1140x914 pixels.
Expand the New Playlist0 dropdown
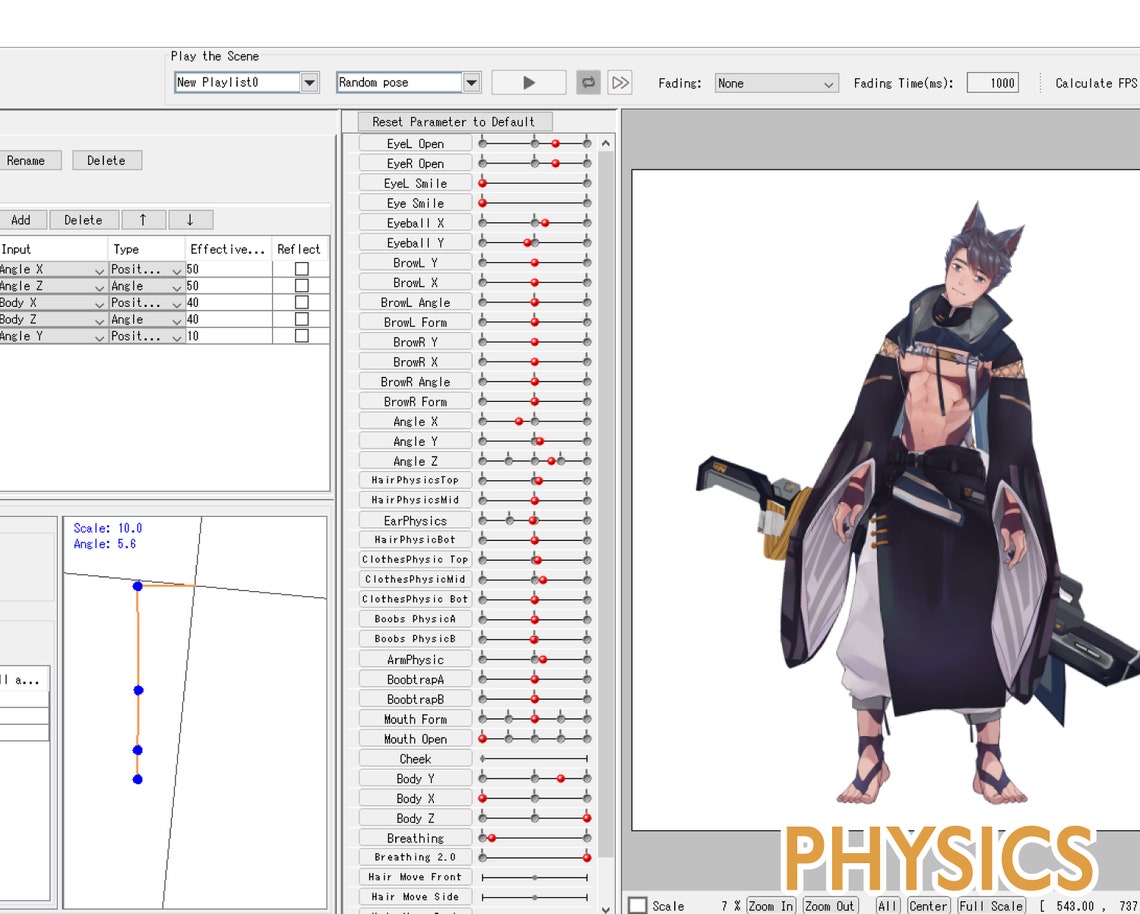(x=309, y=83)
